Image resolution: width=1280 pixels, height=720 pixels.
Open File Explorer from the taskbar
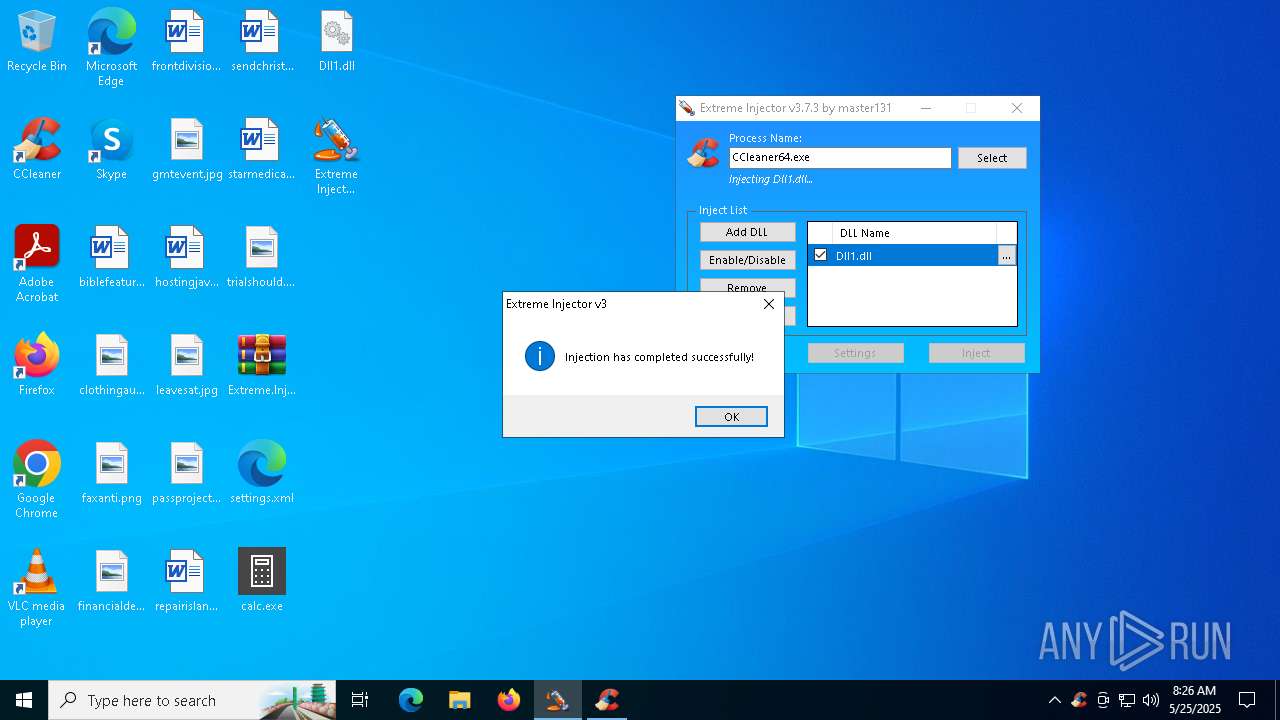[459, 700]
